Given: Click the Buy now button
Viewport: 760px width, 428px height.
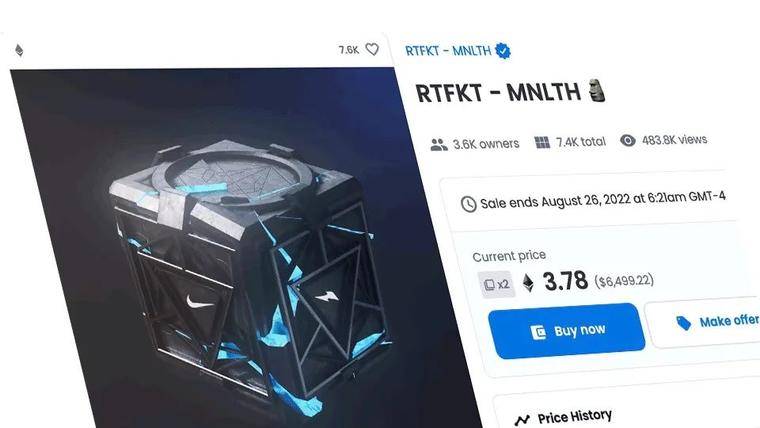Looking at the screenshot, I should point(567,331).
